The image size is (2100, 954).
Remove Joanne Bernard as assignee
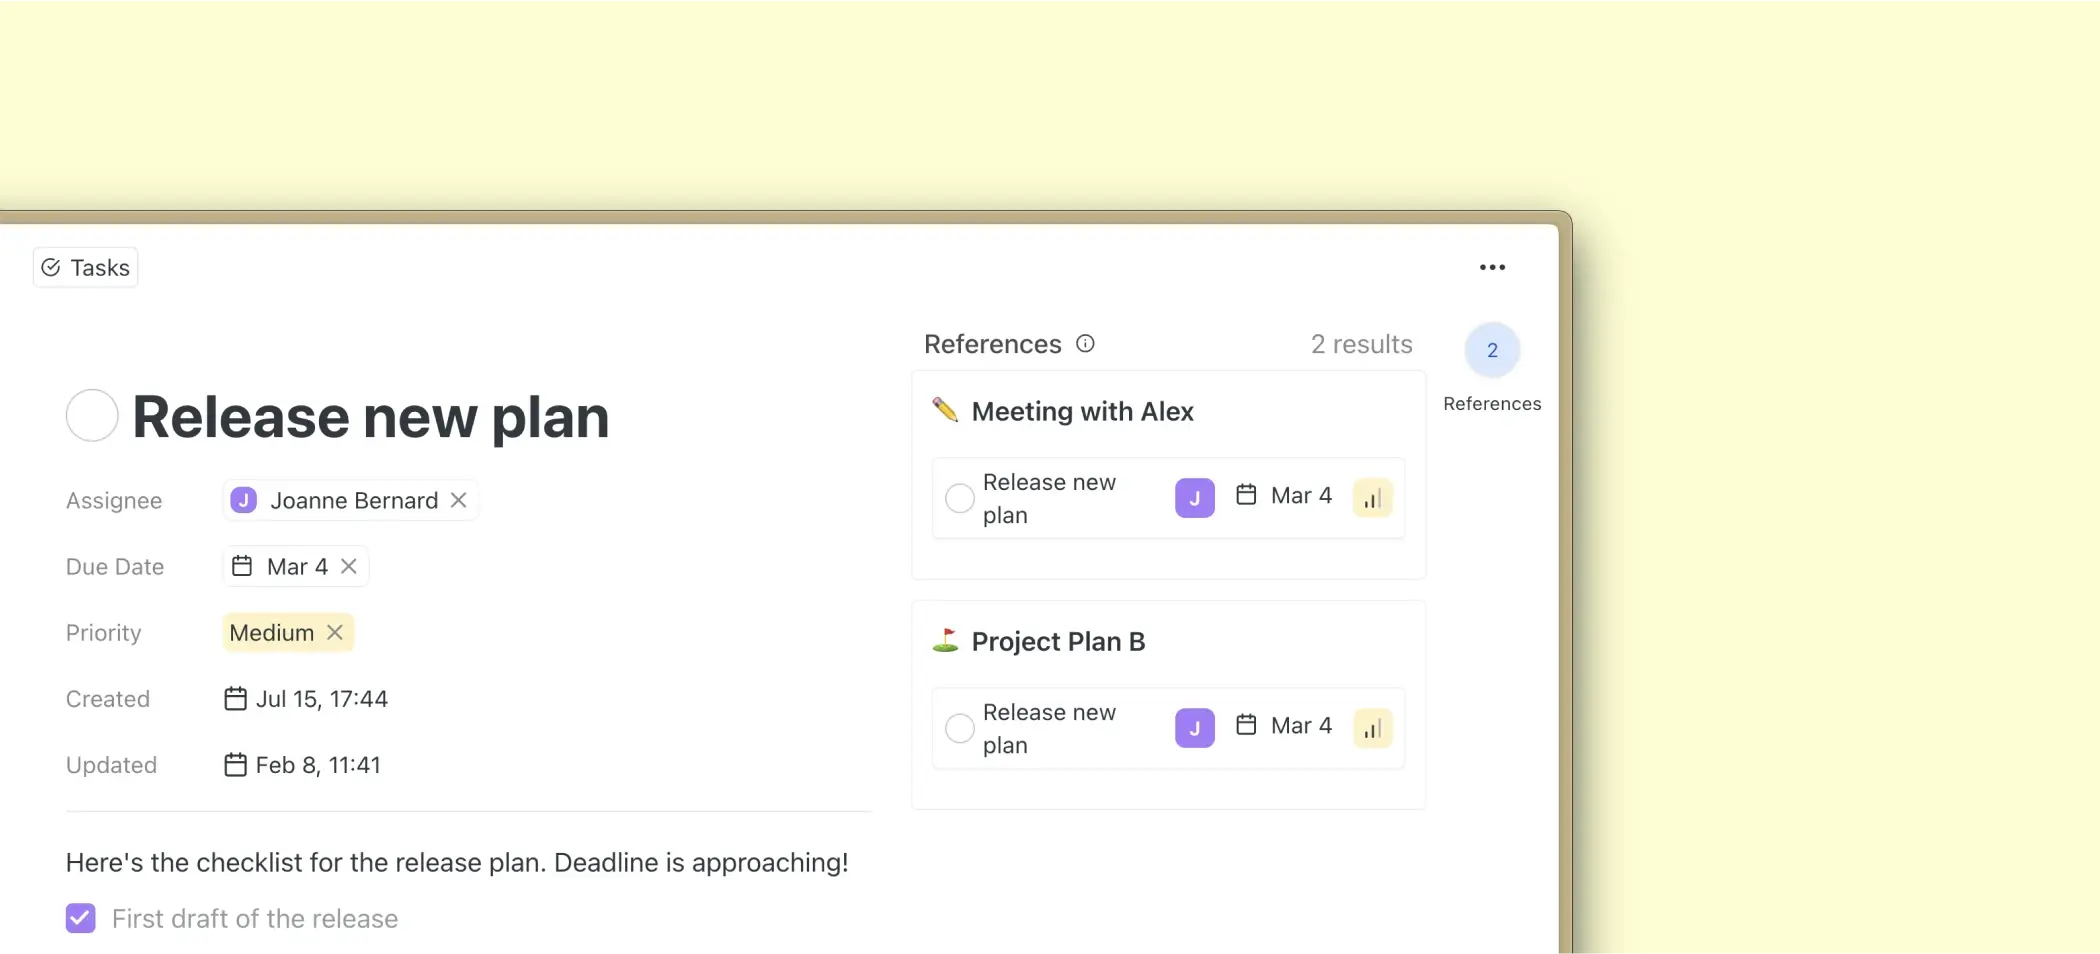(x=458, y=500)
